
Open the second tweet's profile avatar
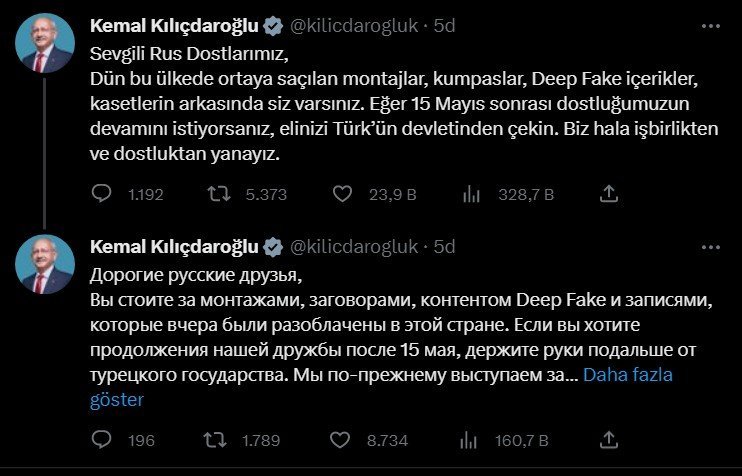click(44, 265)
